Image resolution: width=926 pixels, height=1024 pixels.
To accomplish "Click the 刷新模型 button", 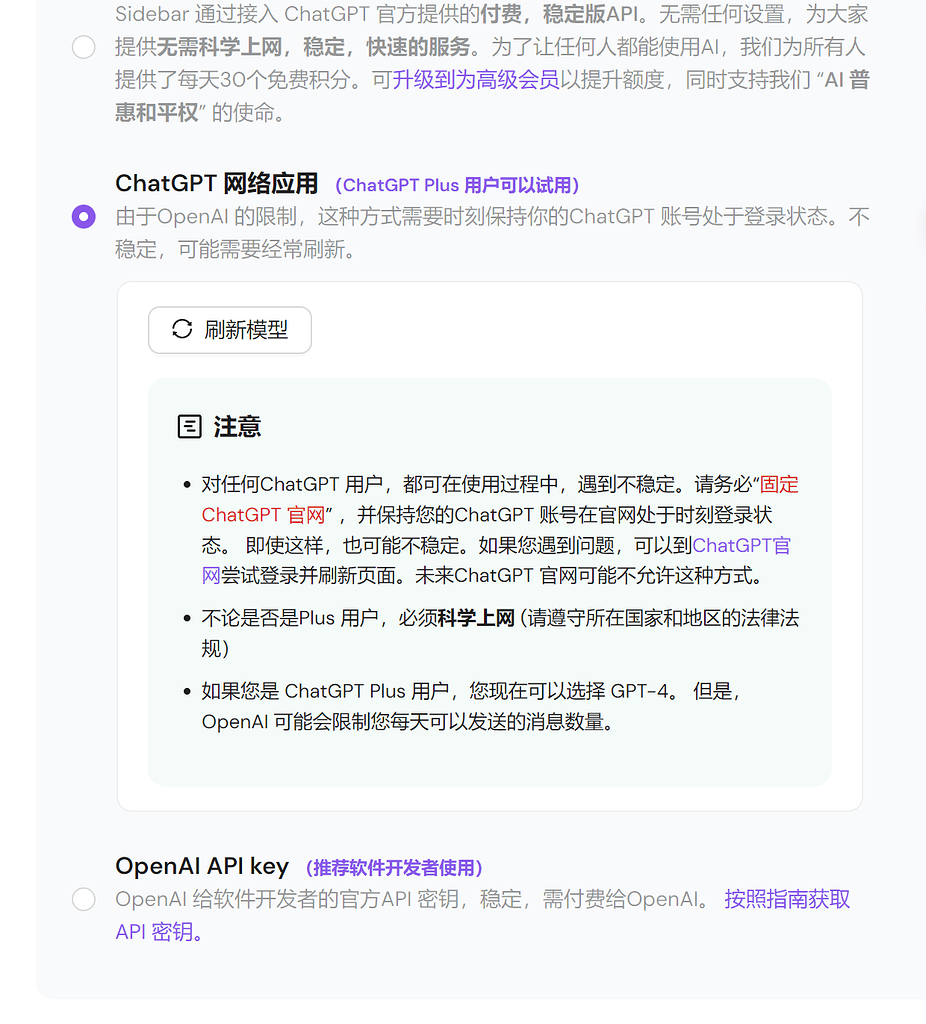I will [230, 330].
